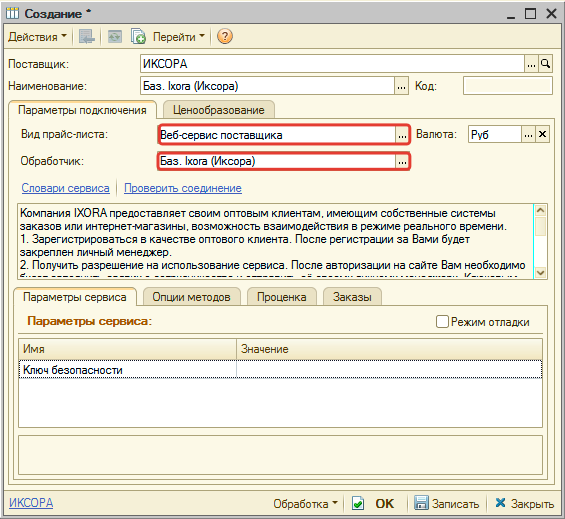565x519 pixels.
Task: Switch to the Ценообразование tab
Action: pyautogui.click(x=219, y=110)
